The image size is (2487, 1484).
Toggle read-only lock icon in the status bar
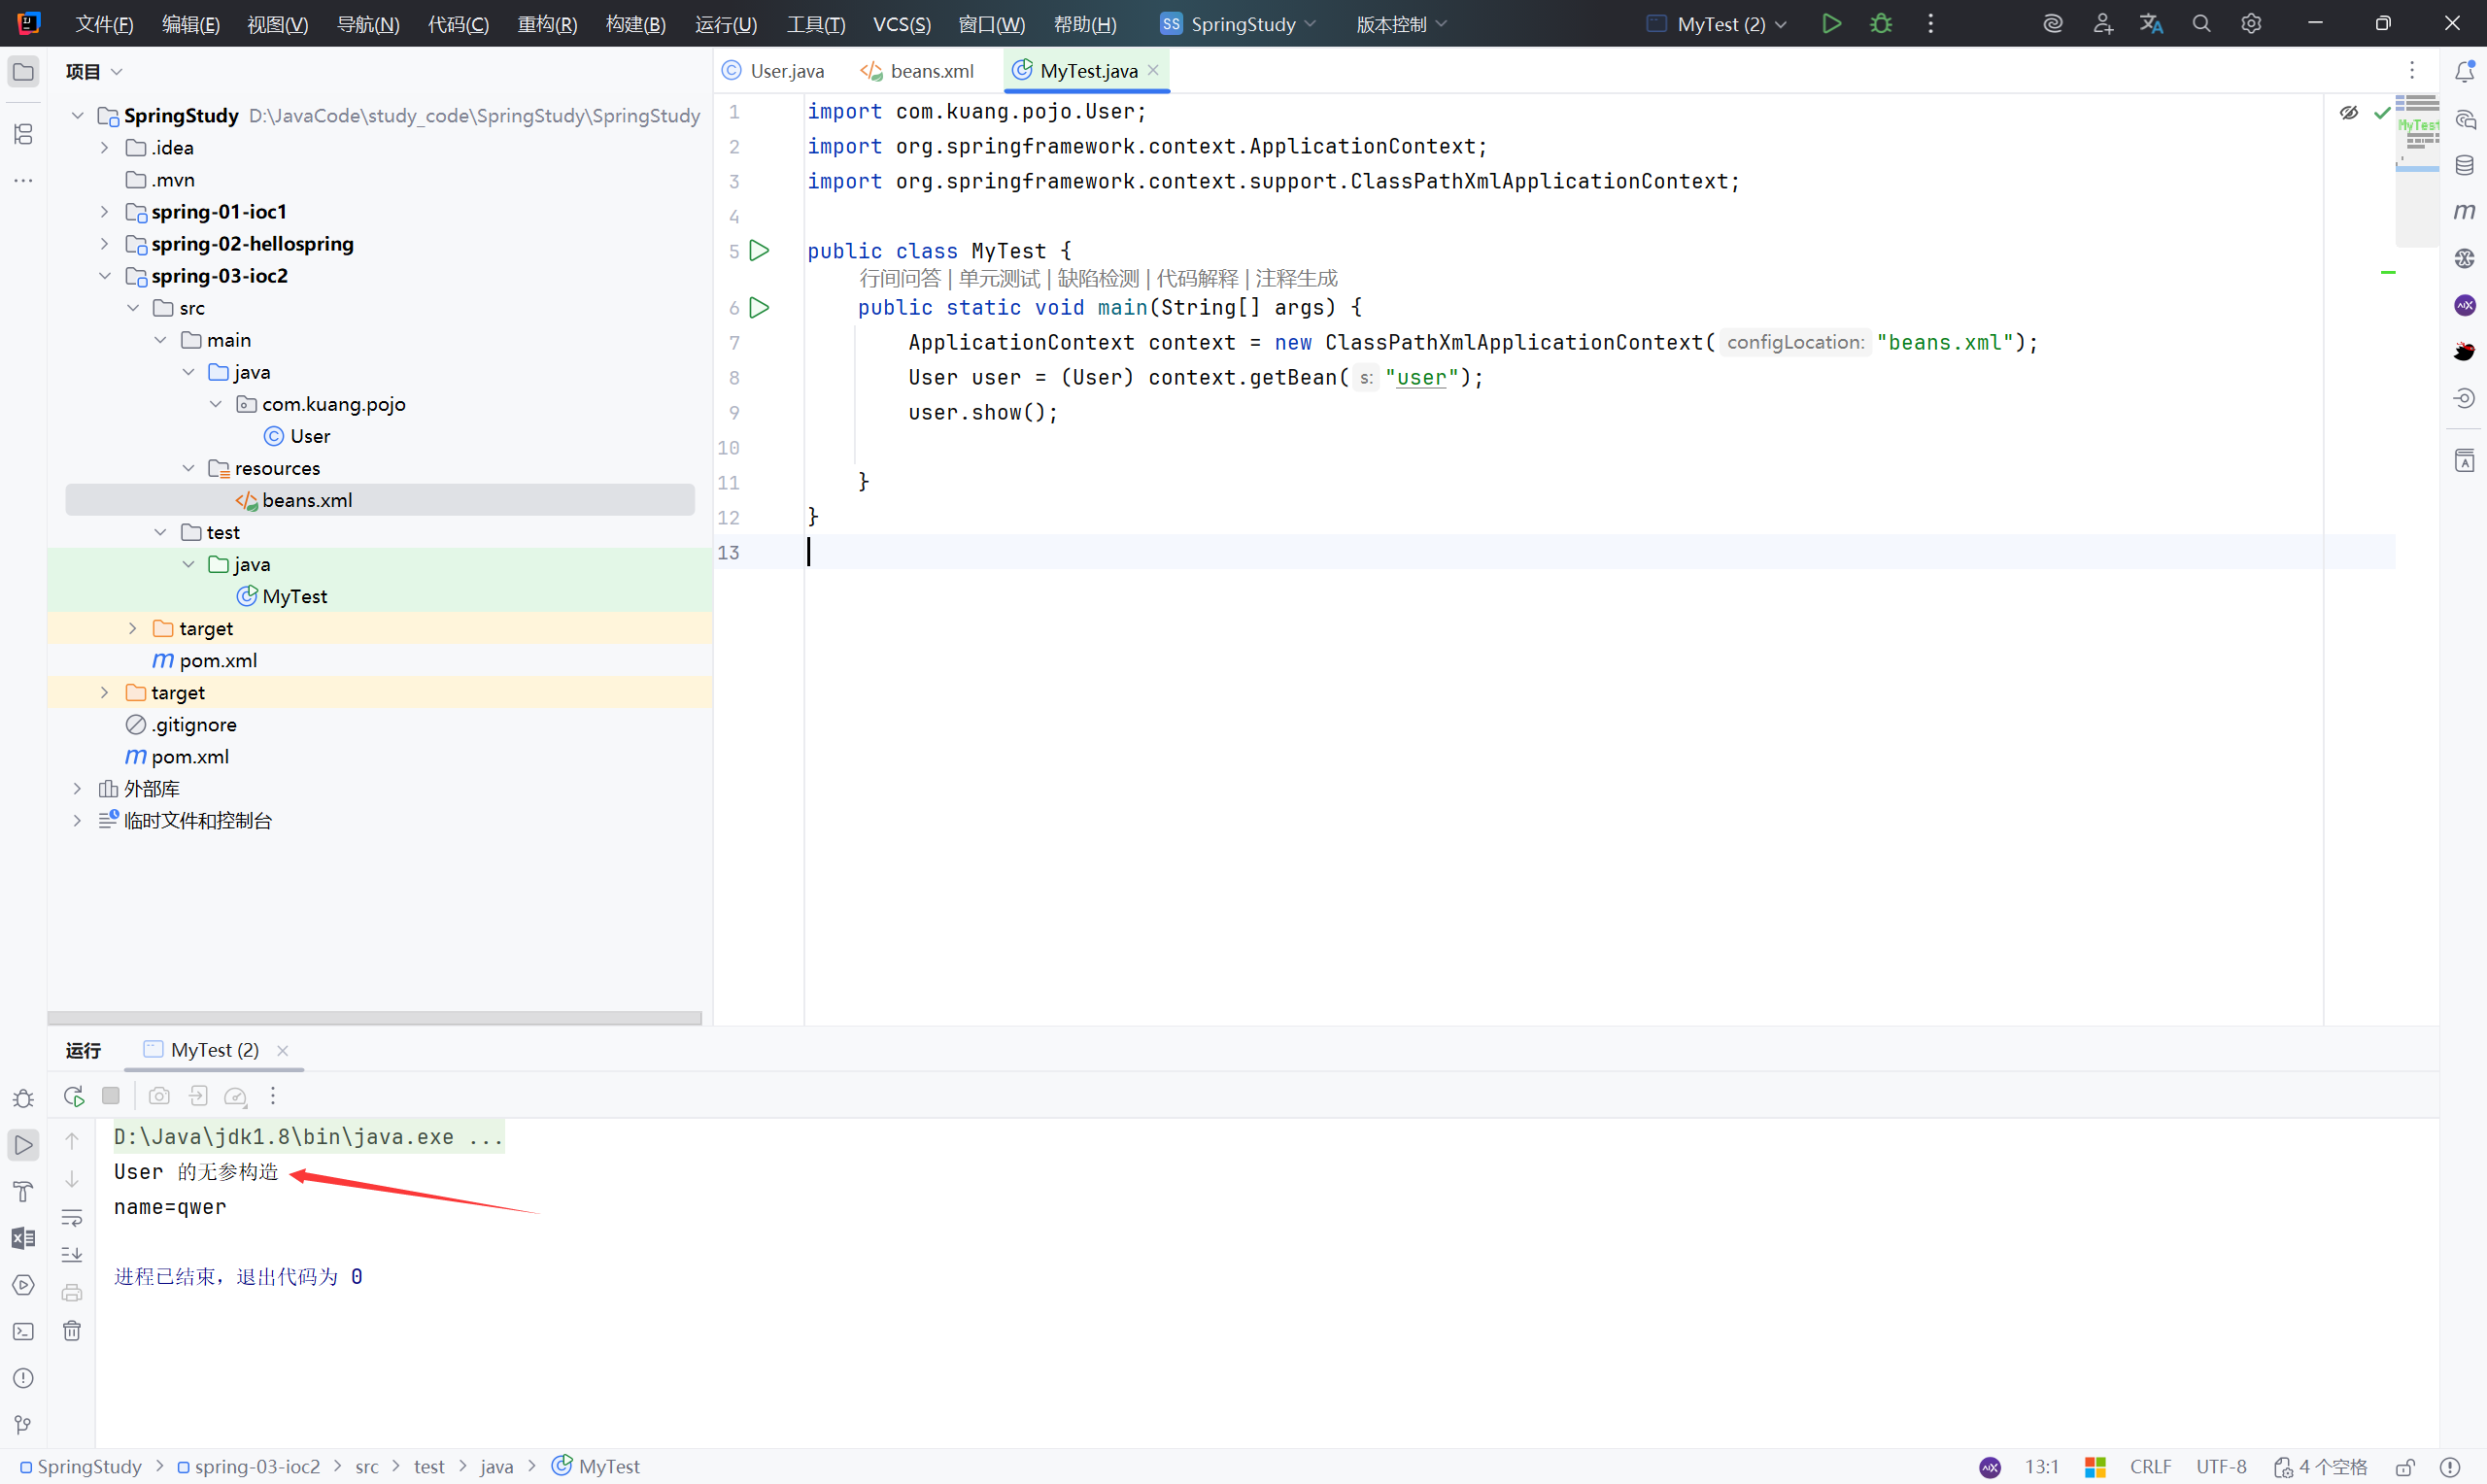point(2405,1467)
